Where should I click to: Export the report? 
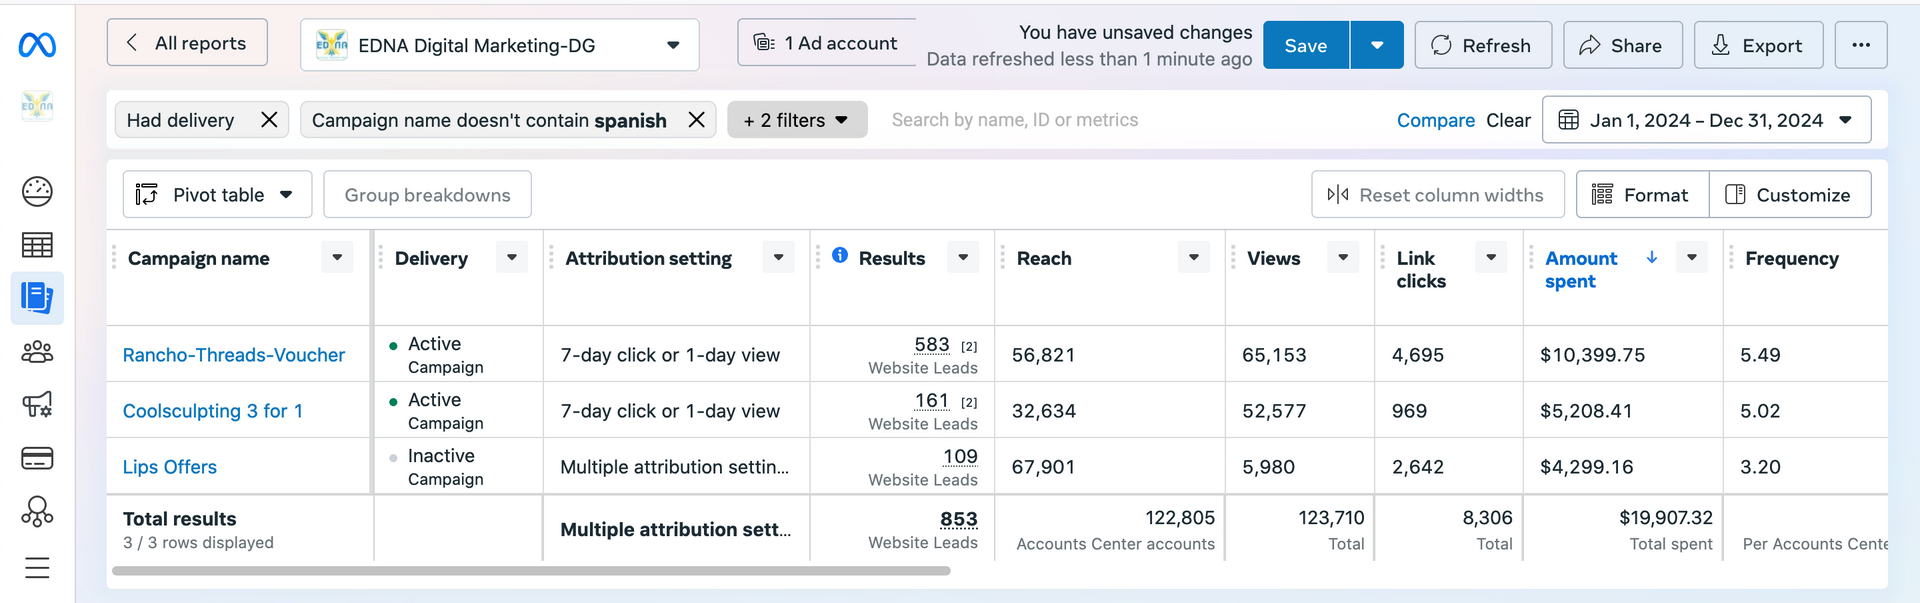[x=1758, y=45]
